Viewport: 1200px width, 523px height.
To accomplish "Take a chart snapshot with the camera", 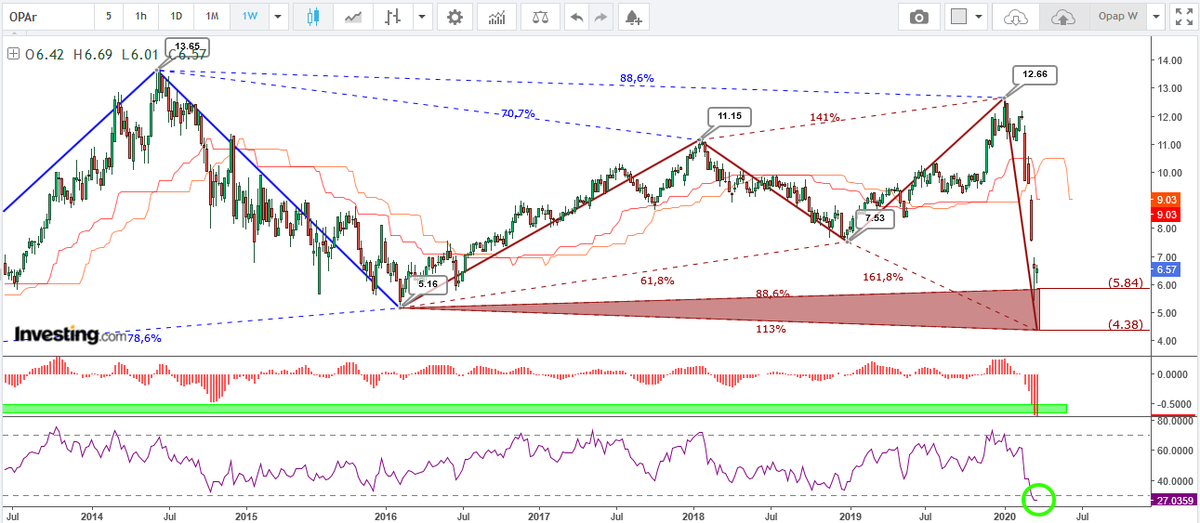I will tap(918, 17).
